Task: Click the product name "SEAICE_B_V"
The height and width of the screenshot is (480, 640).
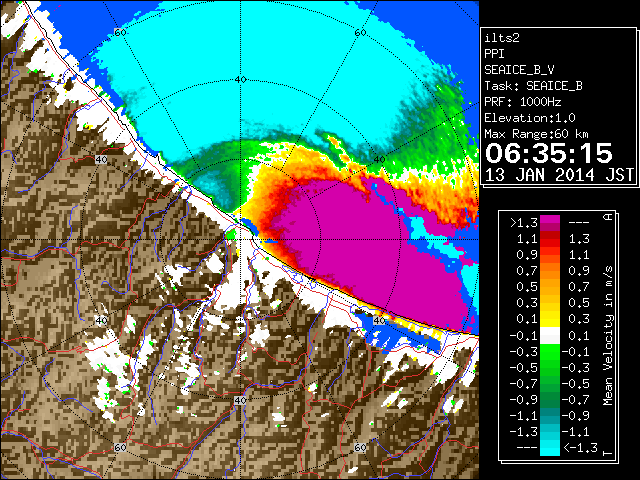Action: [x=519, y=70]
